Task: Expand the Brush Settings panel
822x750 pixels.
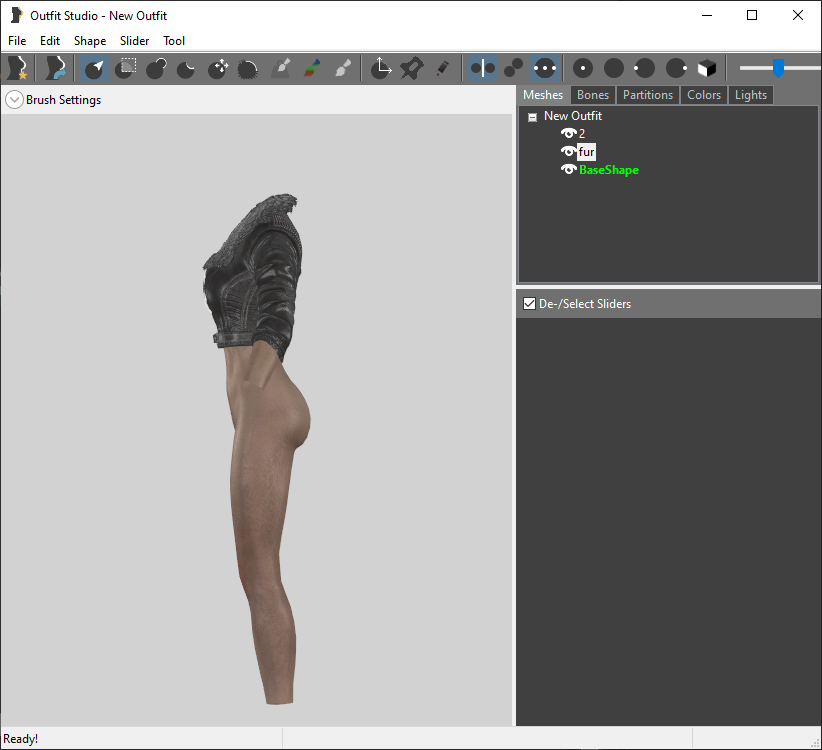Action: click(x=14, y=100)
